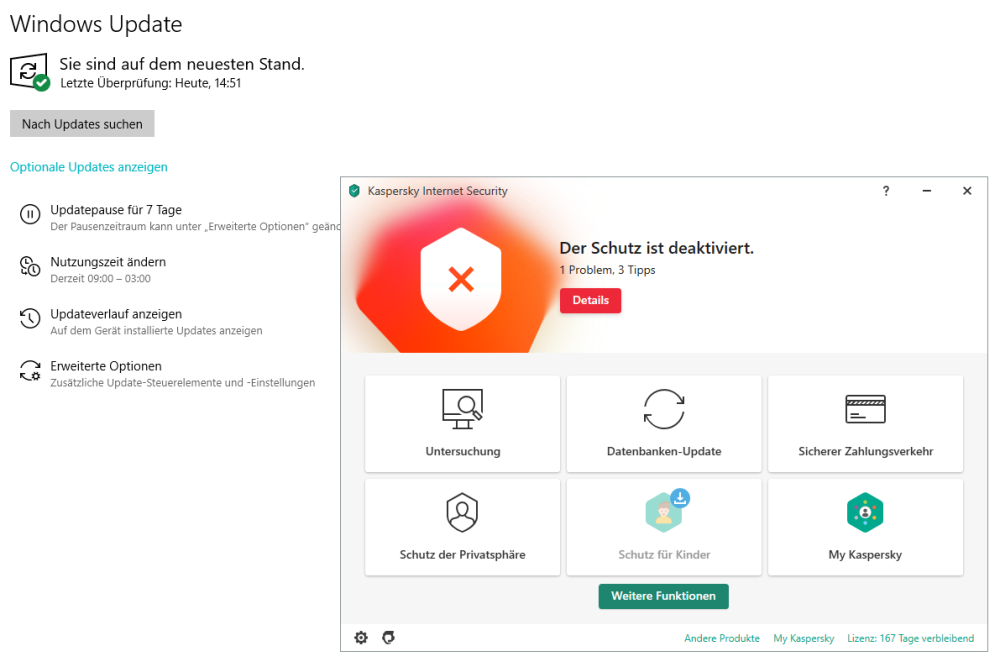The image size is (1000, 667).
Task: Open the Untersuchung scan tile
Action: [x=462, y=423]
